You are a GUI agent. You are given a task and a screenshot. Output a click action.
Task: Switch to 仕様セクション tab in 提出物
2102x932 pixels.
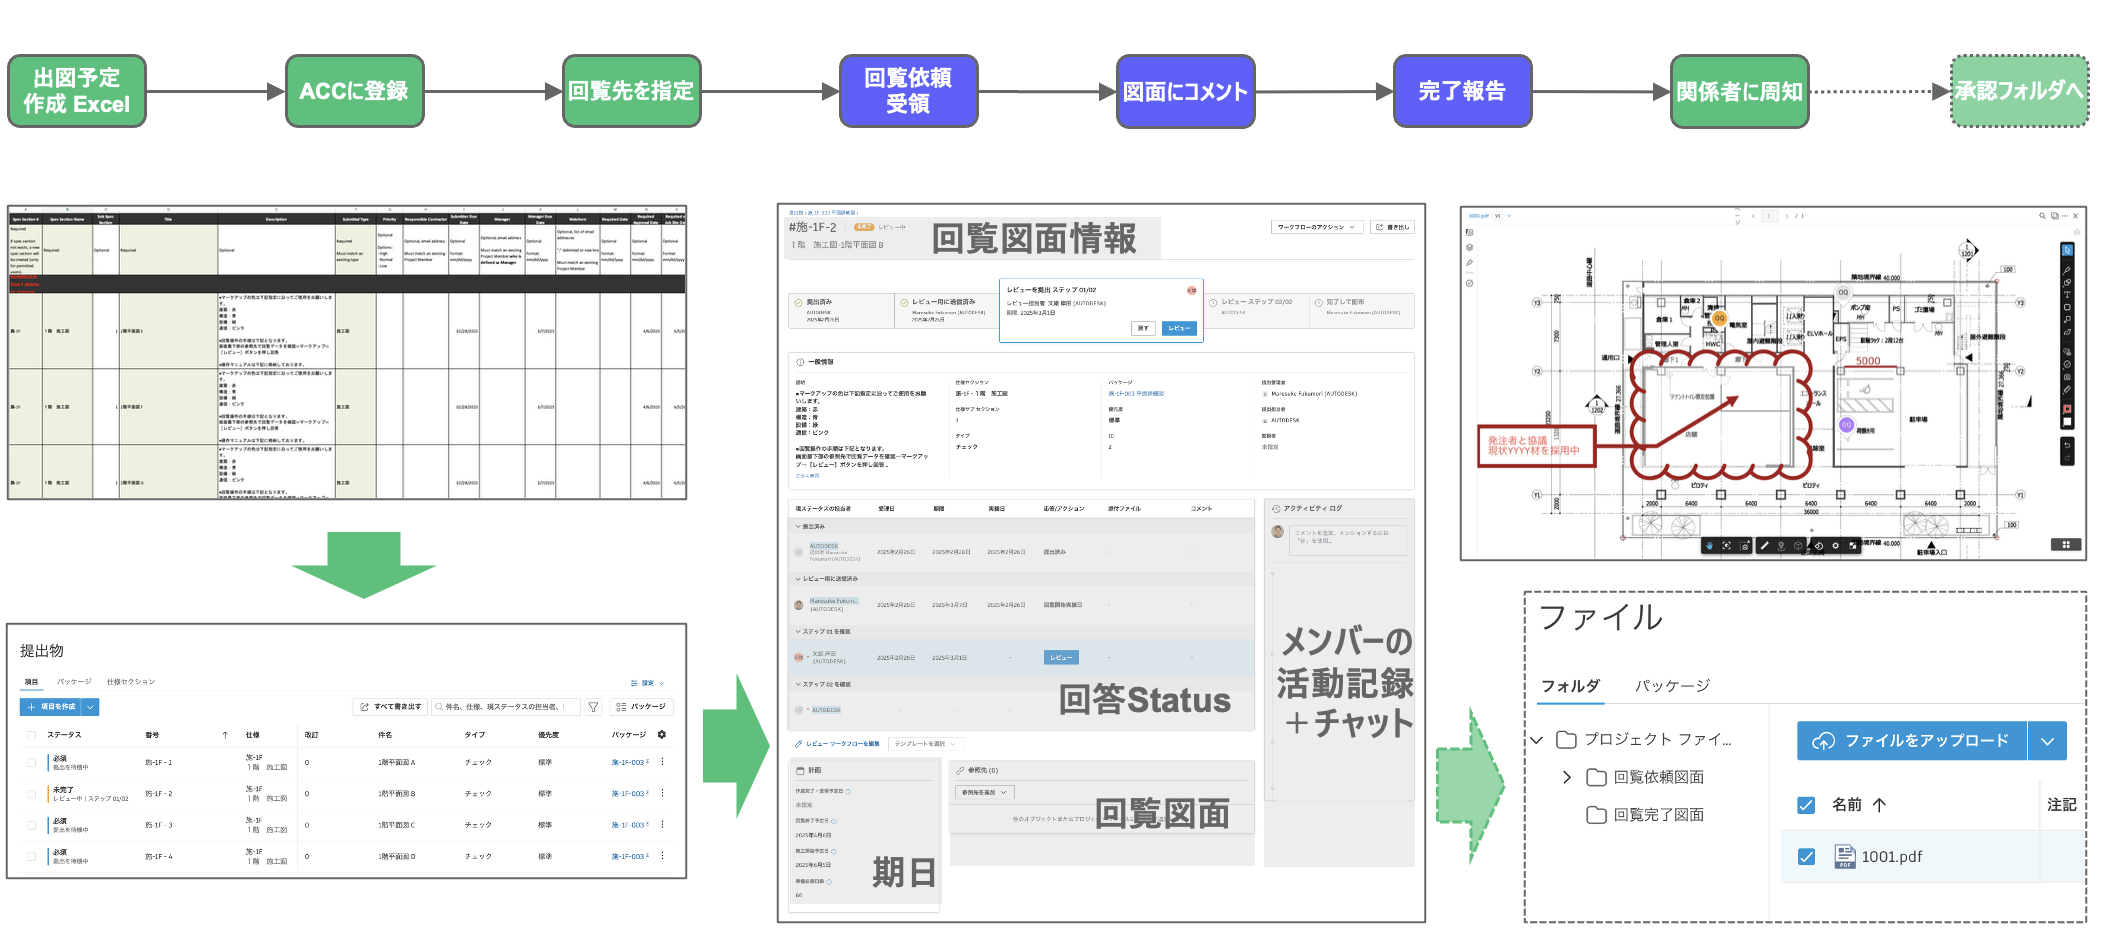pos(131,682)
